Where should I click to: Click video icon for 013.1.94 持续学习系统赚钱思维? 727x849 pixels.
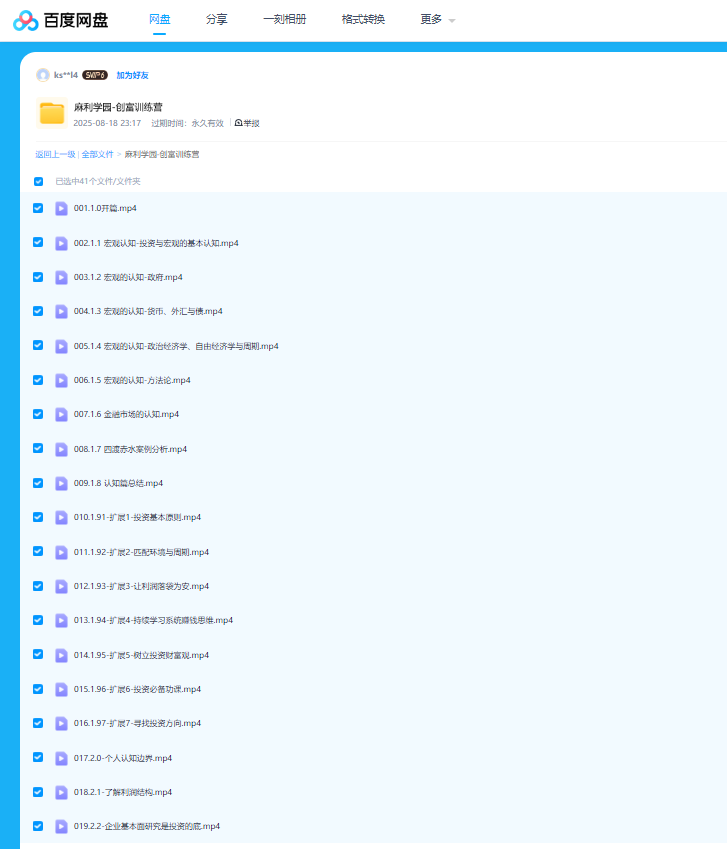(x=61, y=620)
